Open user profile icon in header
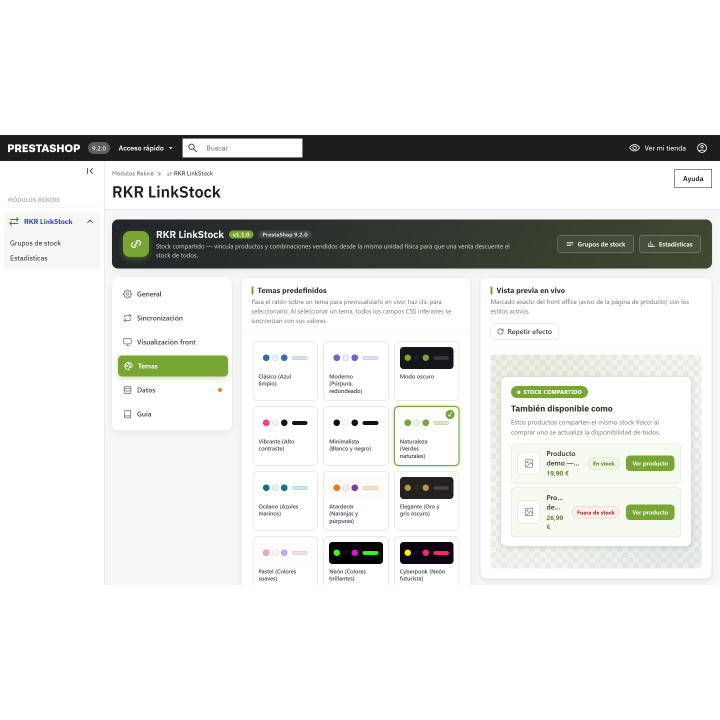Screen dimensions: 720x720 point(702,148)
